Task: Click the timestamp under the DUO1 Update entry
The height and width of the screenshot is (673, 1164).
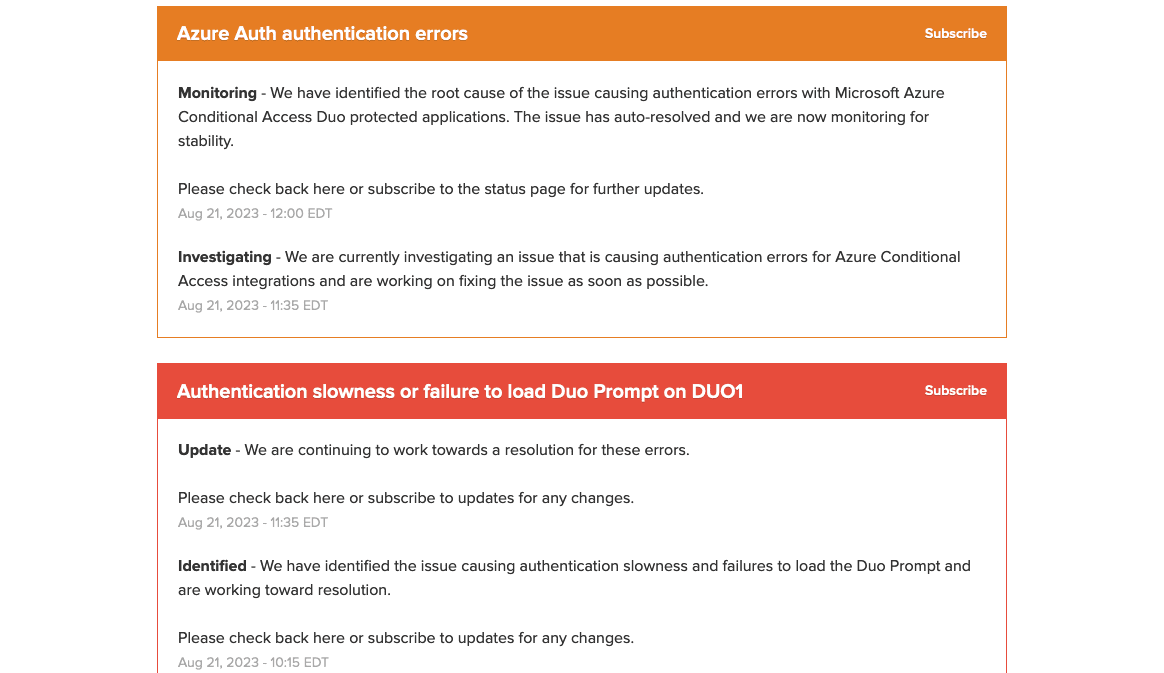Action: [x=253, y=523]
